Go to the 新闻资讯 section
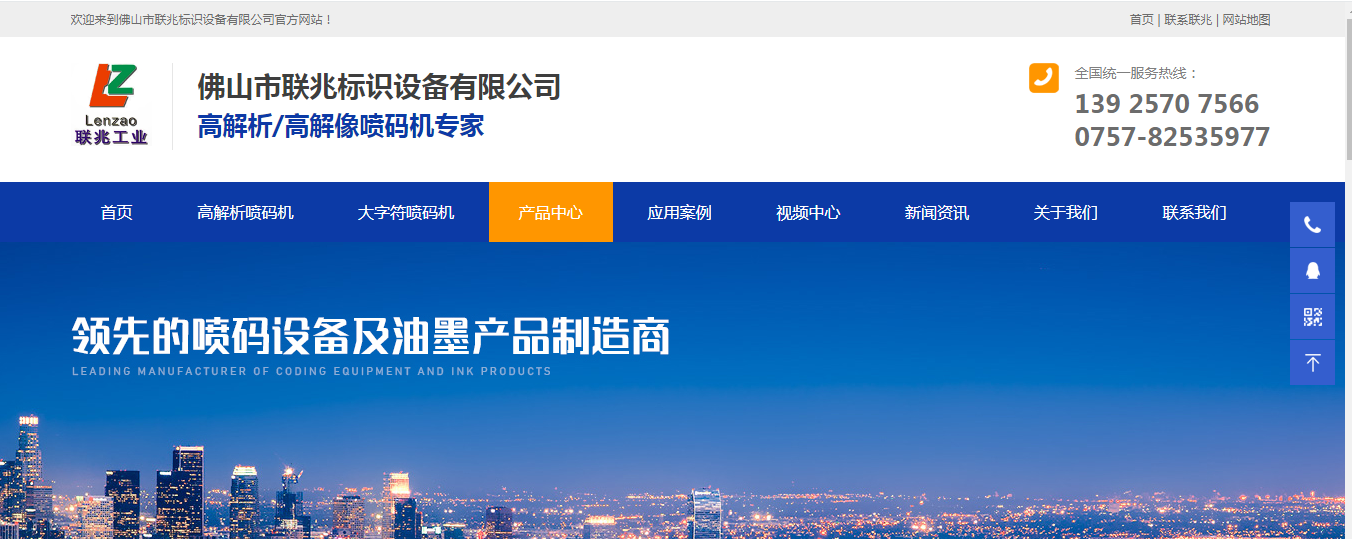The width and height of the screenshot is (1352, 539). pyautogui.click(x=936, y=212)
